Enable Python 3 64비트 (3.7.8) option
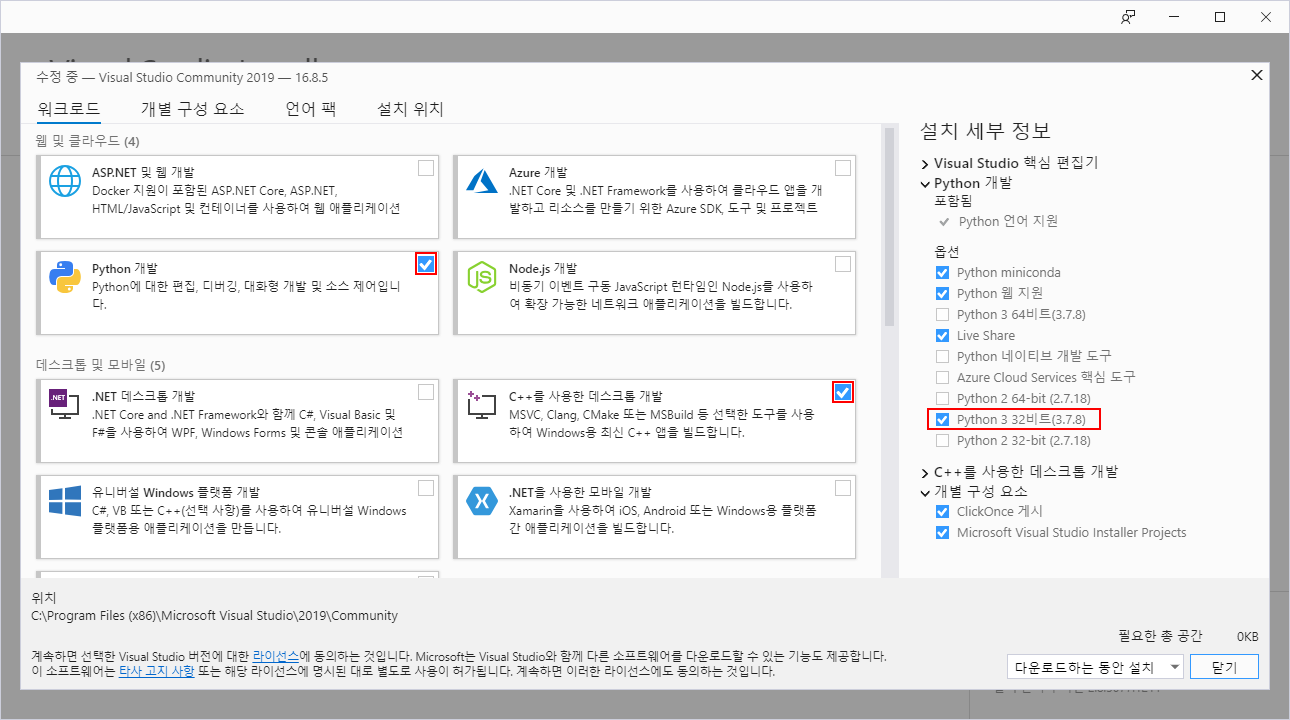The height and width of the screenshot is (720, 1290). click(x=942, y=314)
